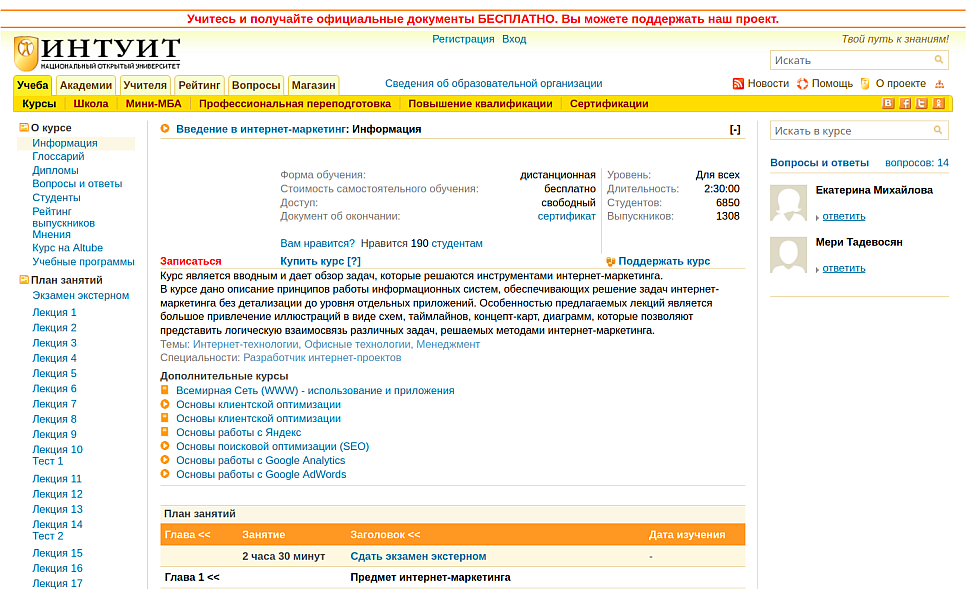Click the round icon beside Google AdWords course

pos(165,474)
